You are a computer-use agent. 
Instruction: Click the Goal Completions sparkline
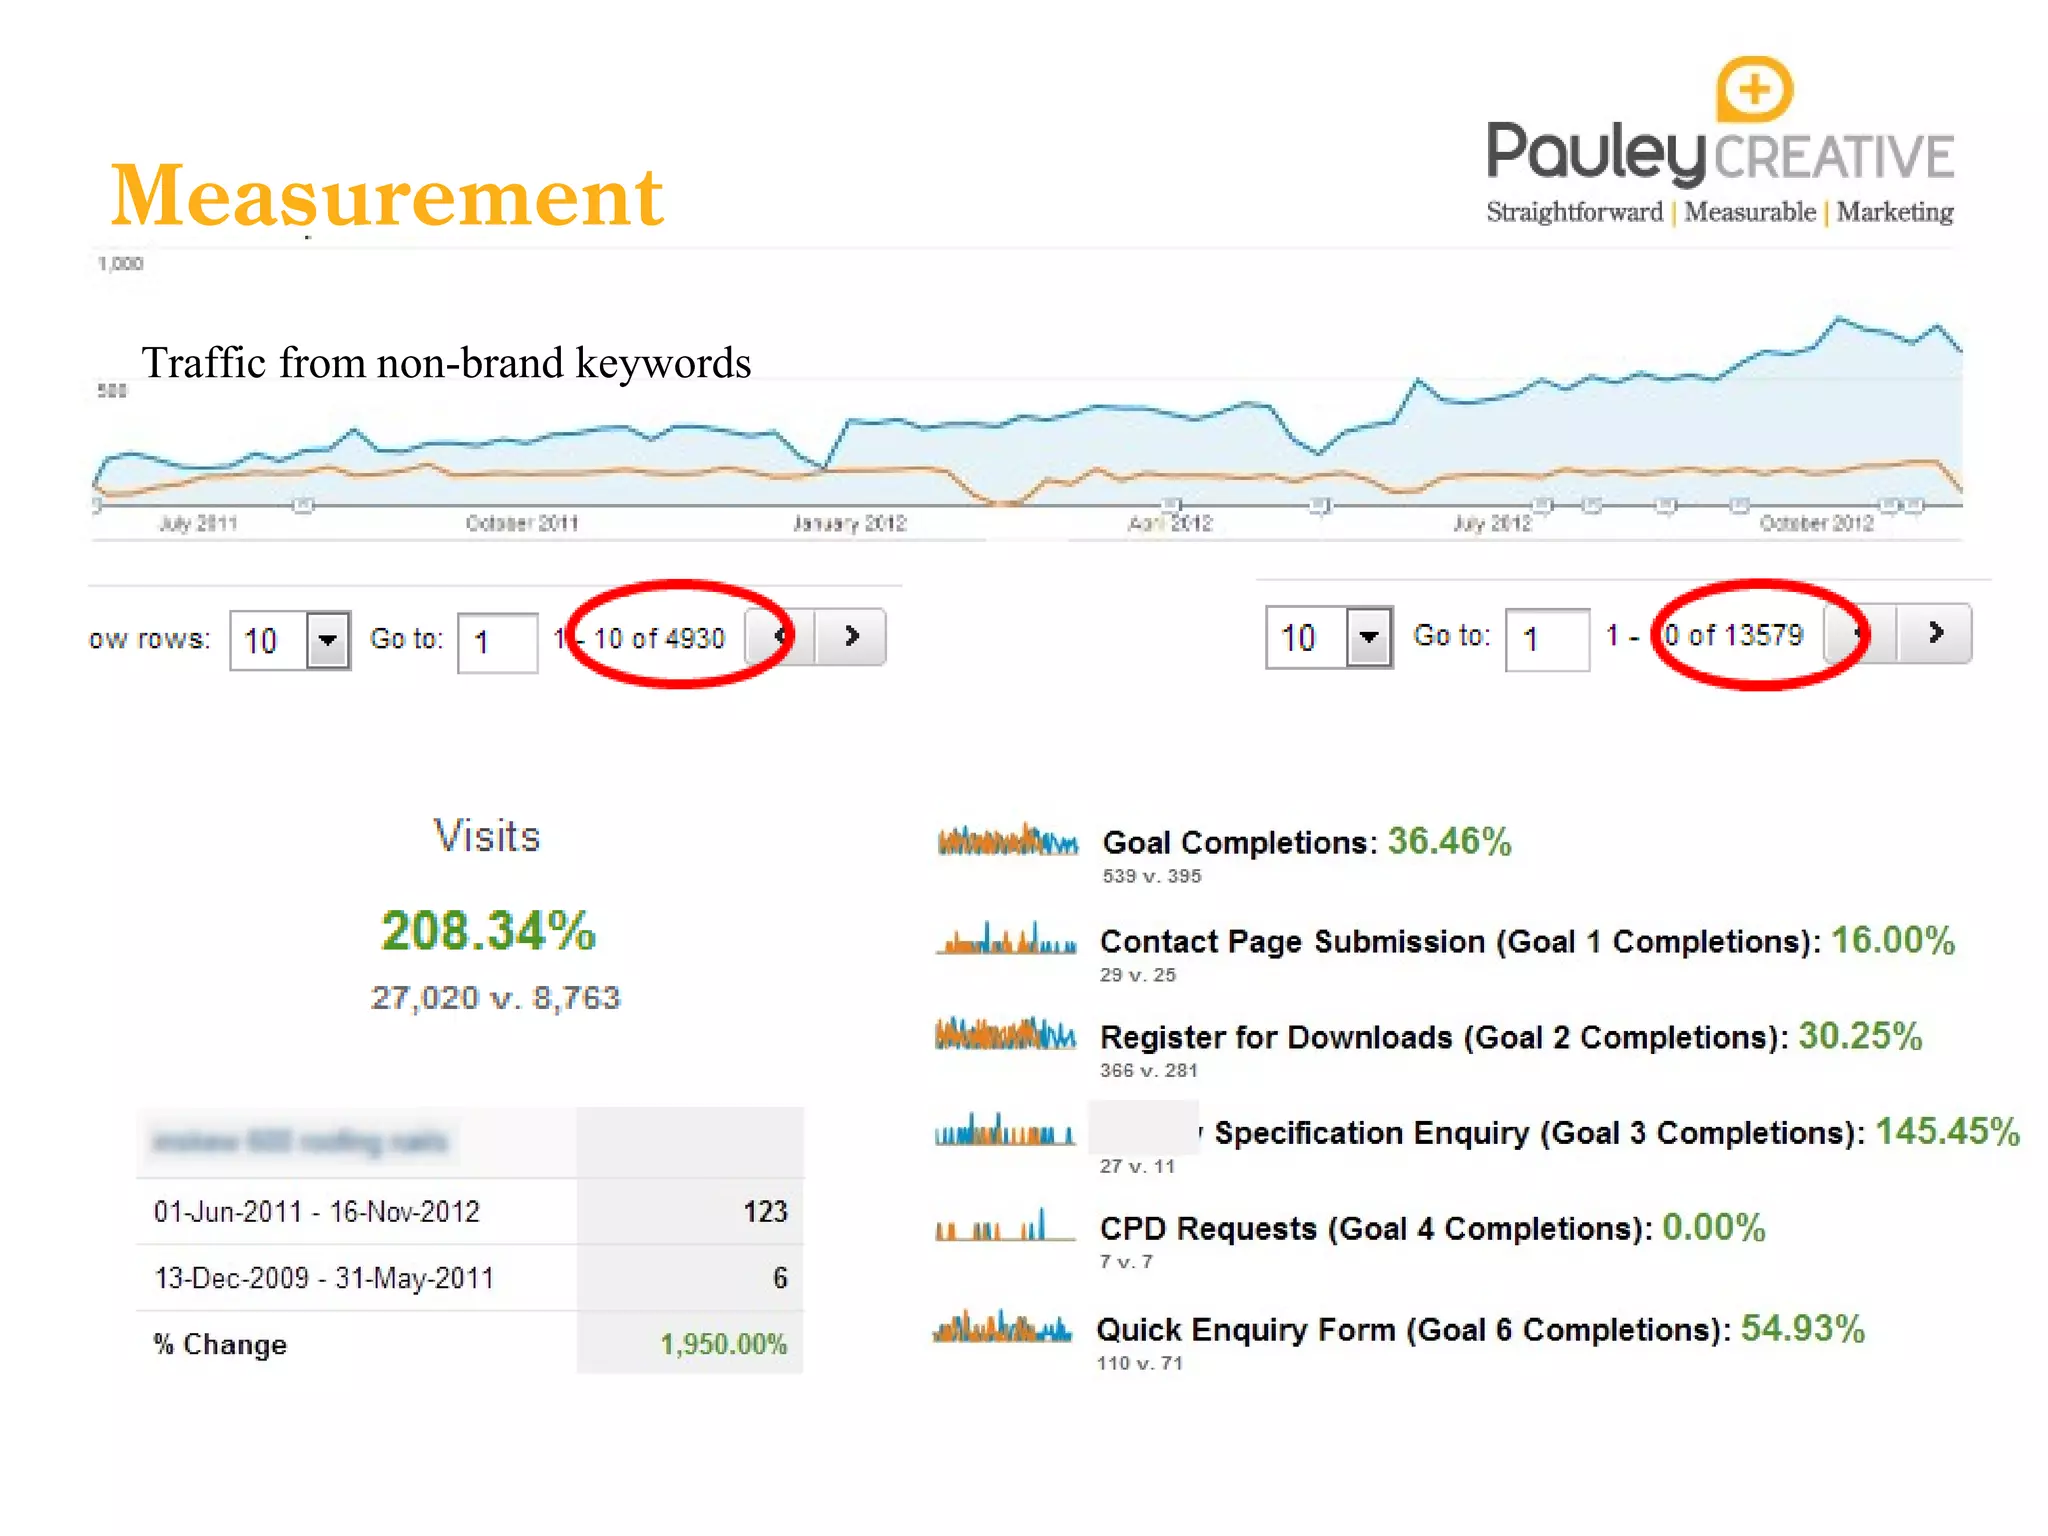click(1008, 841)
